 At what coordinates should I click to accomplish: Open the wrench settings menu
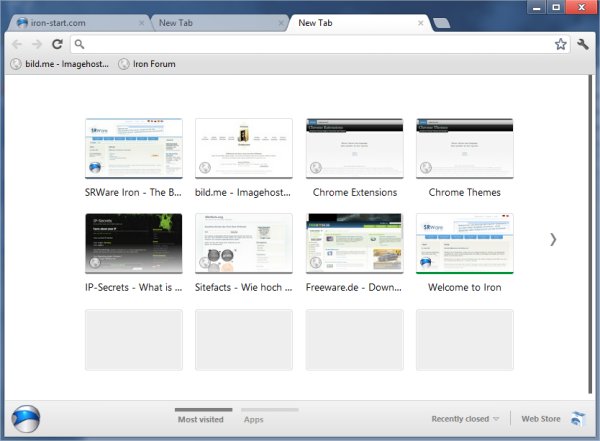point(583,44)
